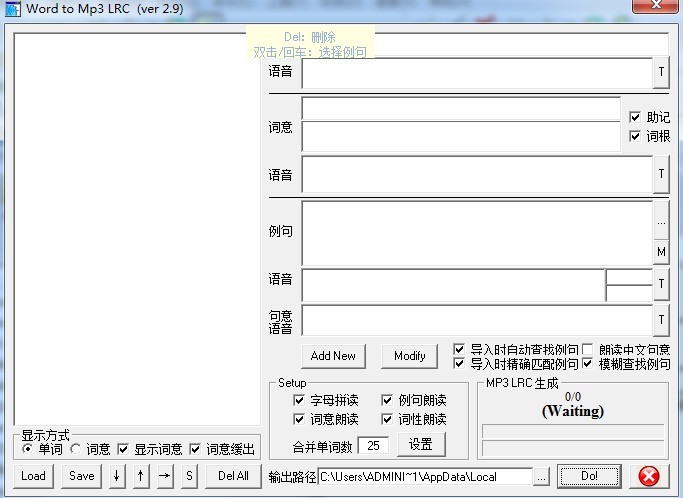Click the S button beside arrows
This screenshot has height=498, width=683.
pos(188,476)
